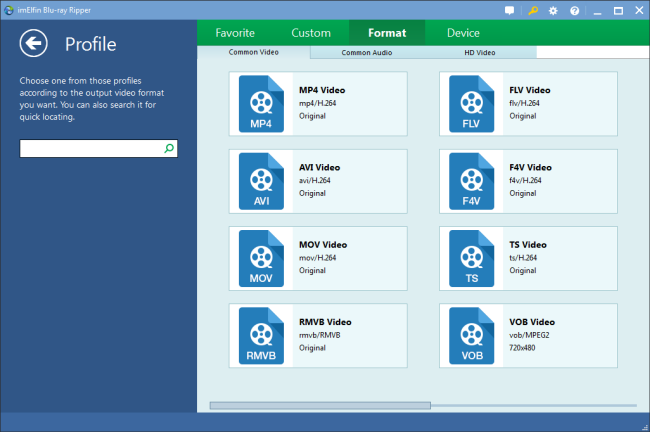Screen dimensions: 650x432
Task: Click the mp4/H.264 codec text
Action: click(318, 103)
